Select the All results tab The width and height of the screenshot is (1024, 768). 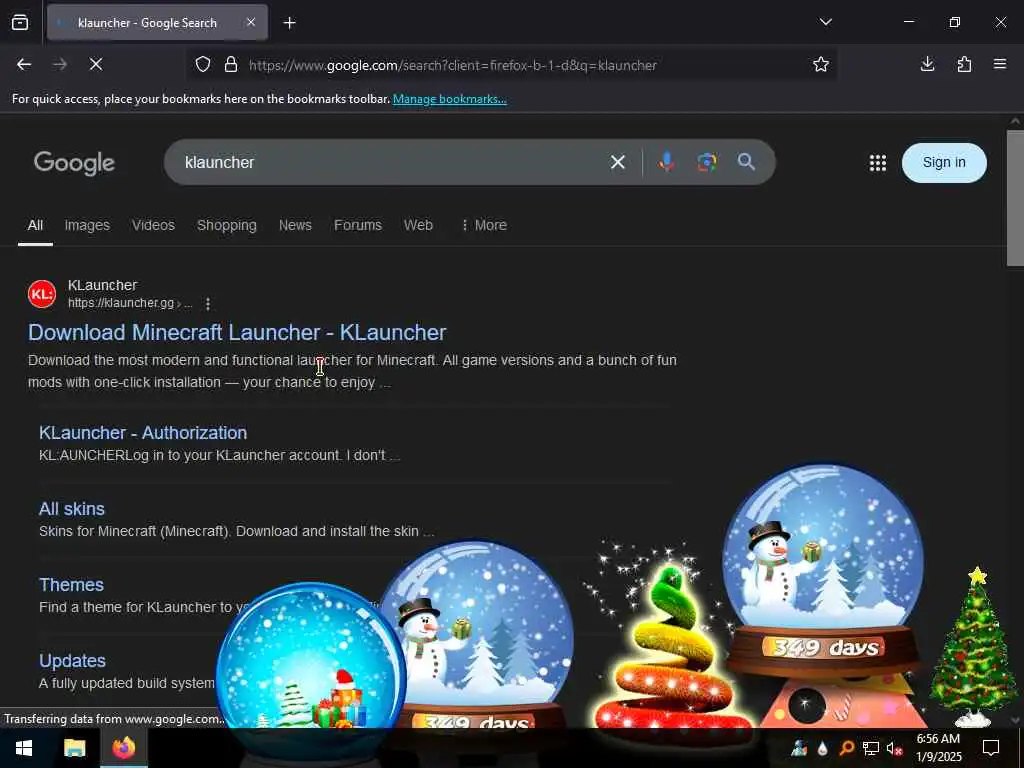tap(35, 225)
